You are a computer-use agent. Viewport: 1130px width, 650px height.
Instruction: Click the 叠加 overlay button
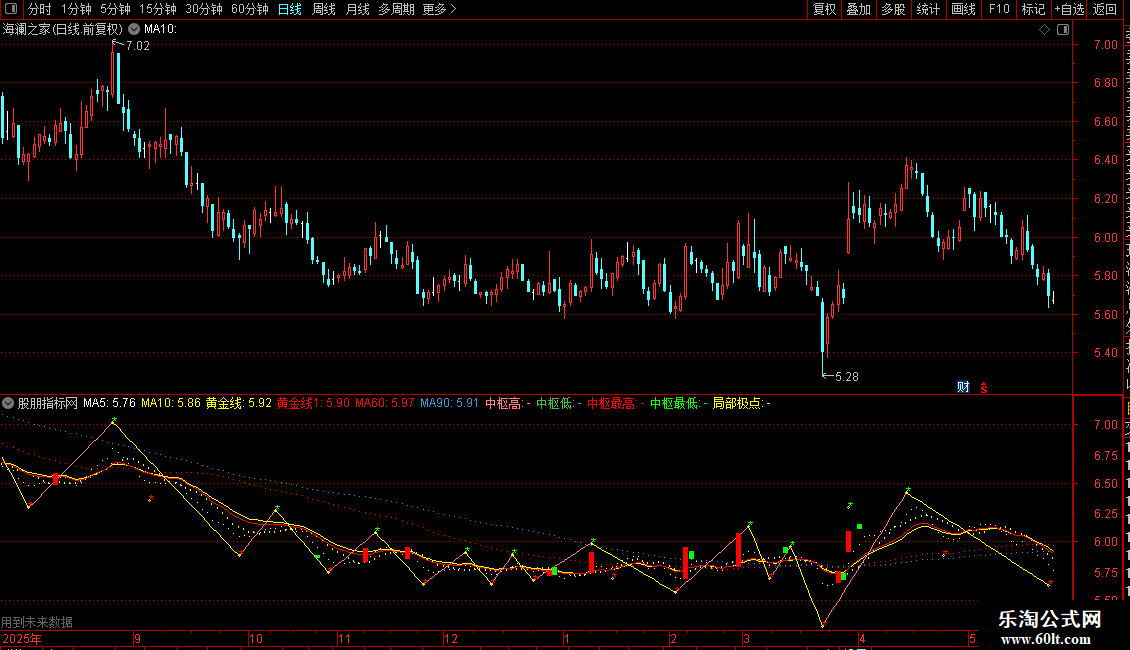[859, 9]
